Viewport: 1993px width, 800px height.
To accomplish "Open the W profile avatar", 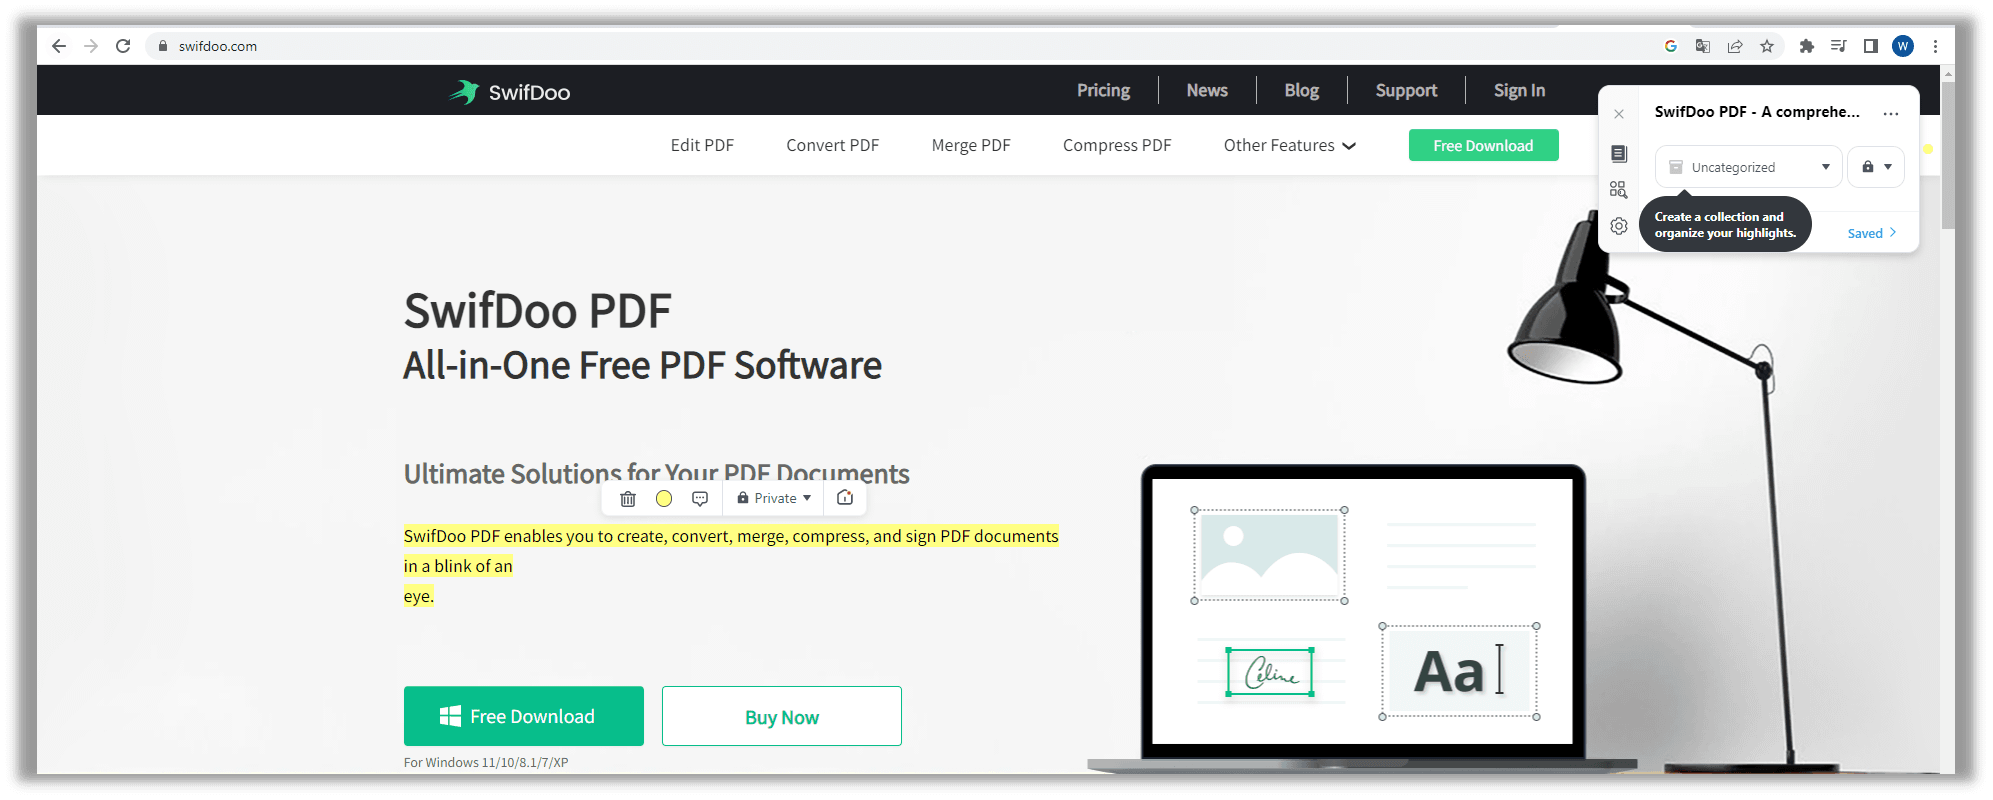I will [x=1903, y=46].
